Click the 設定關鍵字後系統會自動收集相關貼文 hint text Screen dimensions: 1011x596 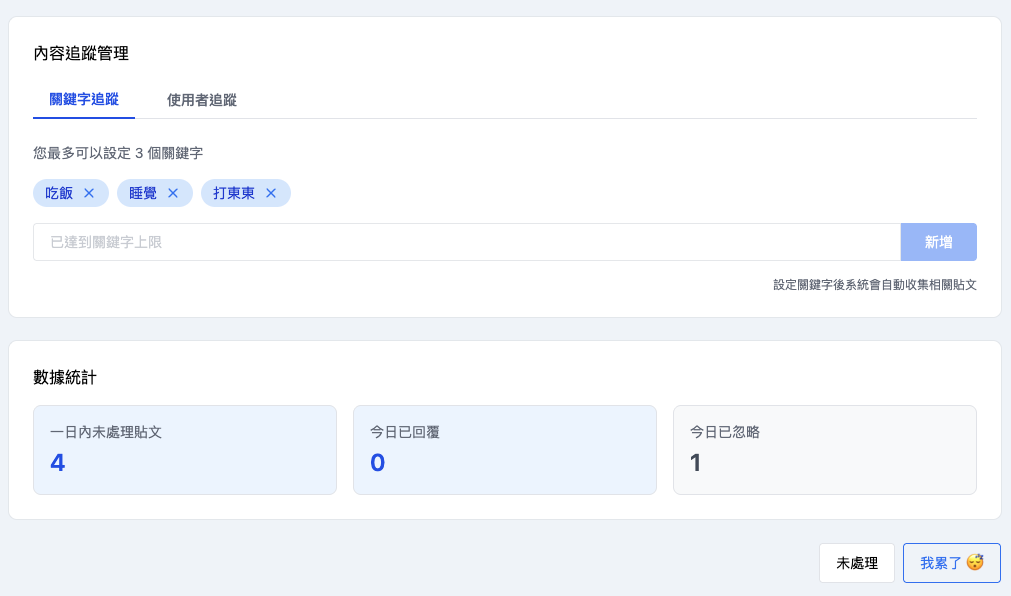[x=875, y=285]
